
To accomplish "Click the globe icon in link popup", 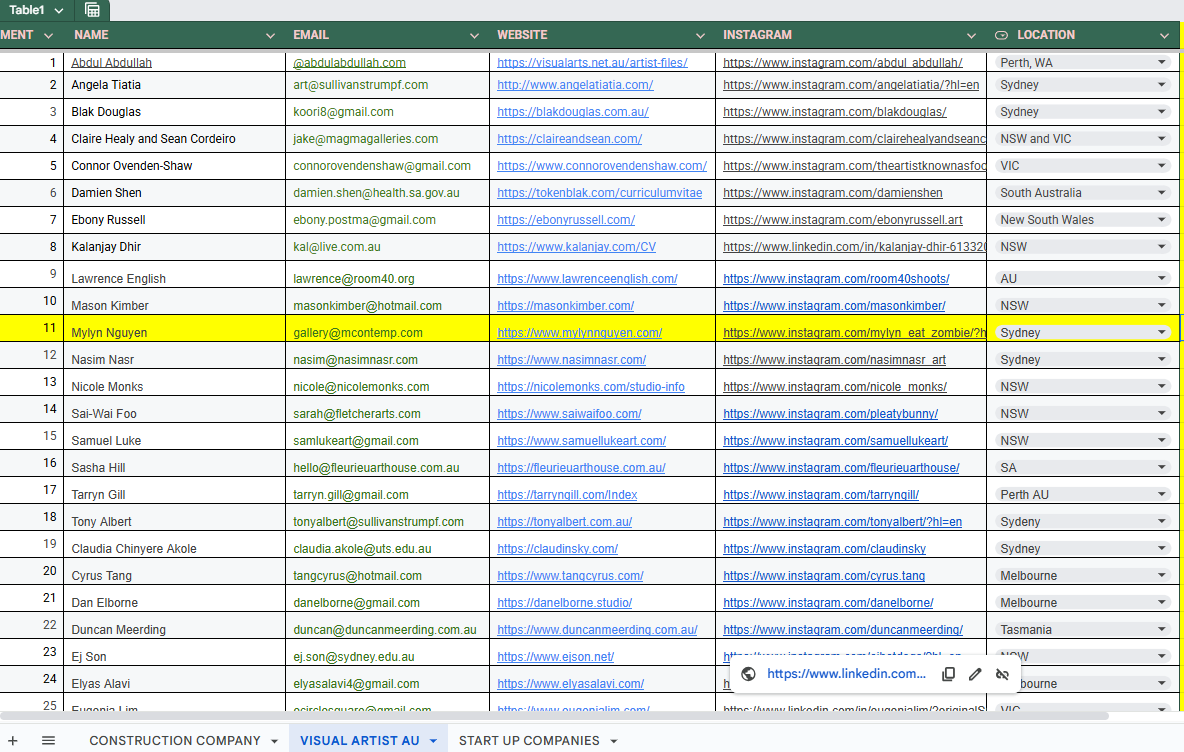I will 748,674.
